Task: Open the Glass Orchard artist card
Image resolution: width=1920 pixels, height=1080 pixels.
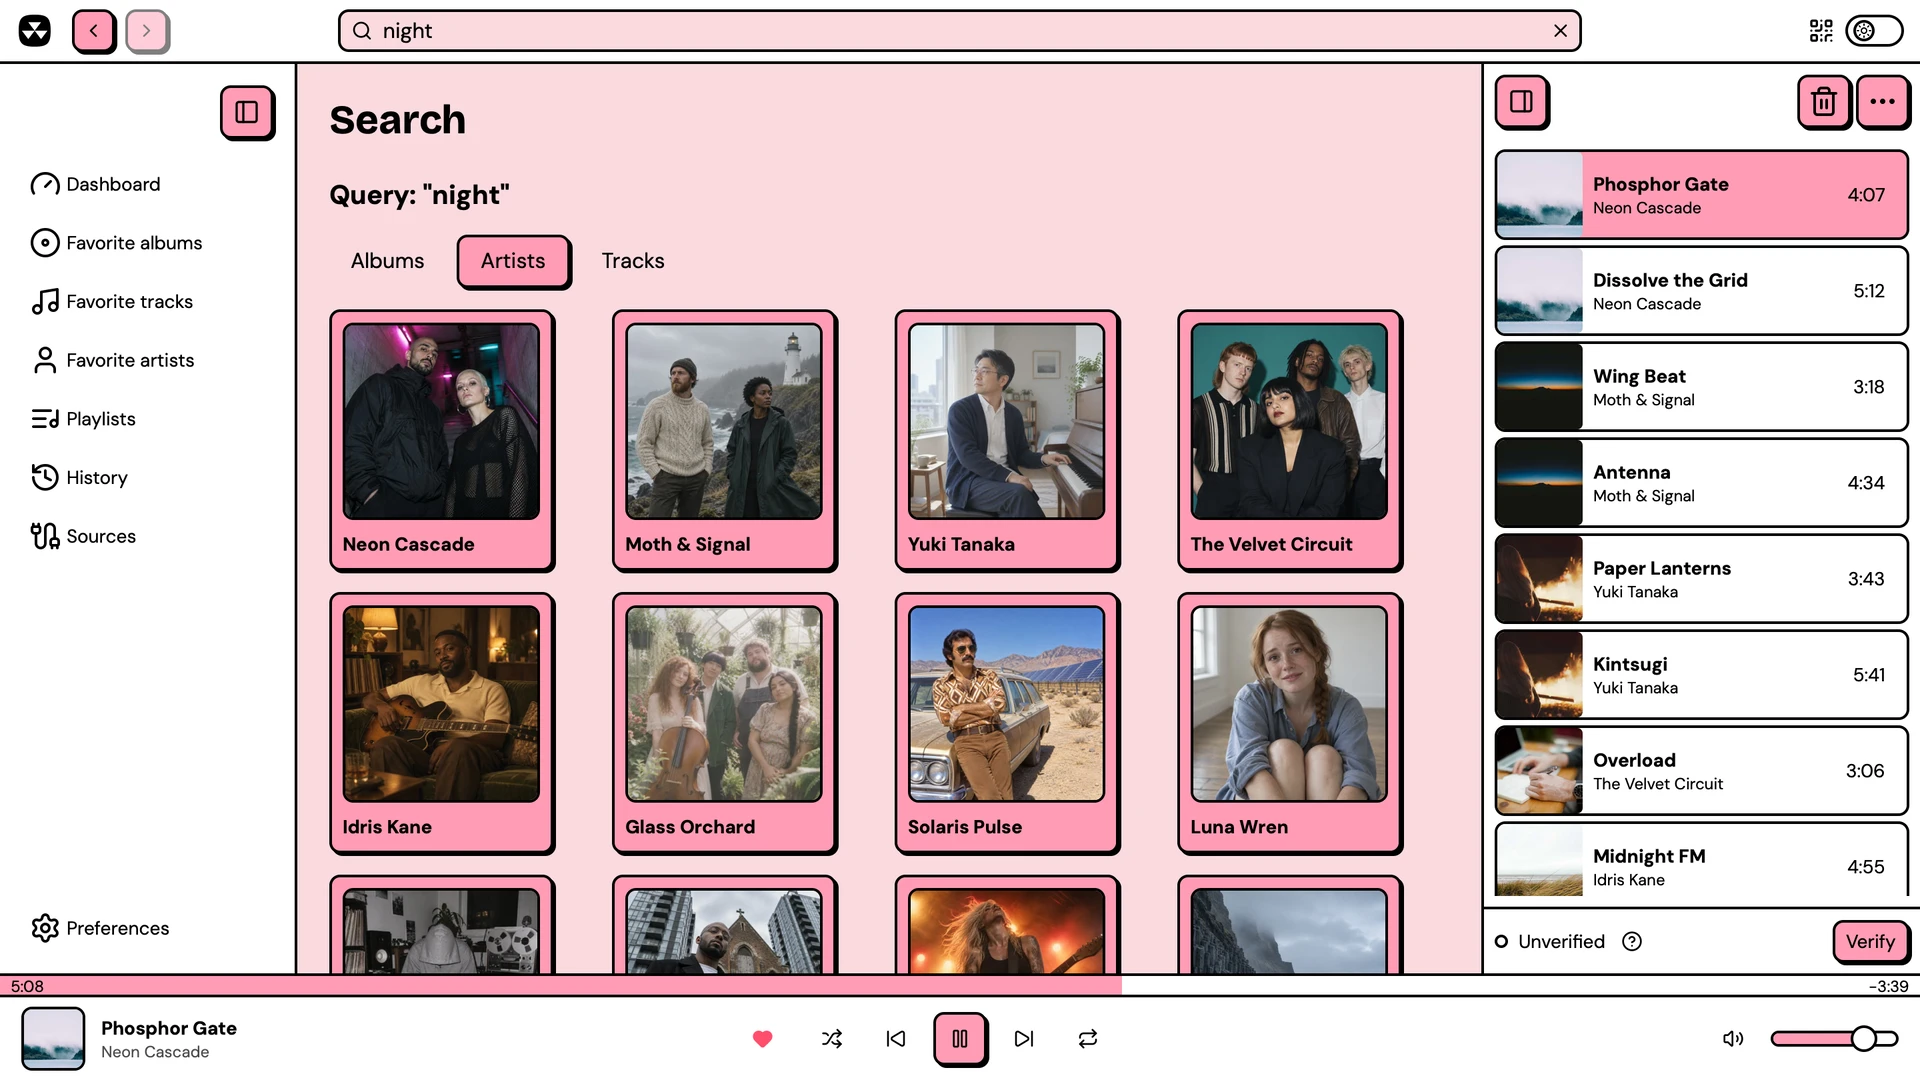Action: (724, 724)
